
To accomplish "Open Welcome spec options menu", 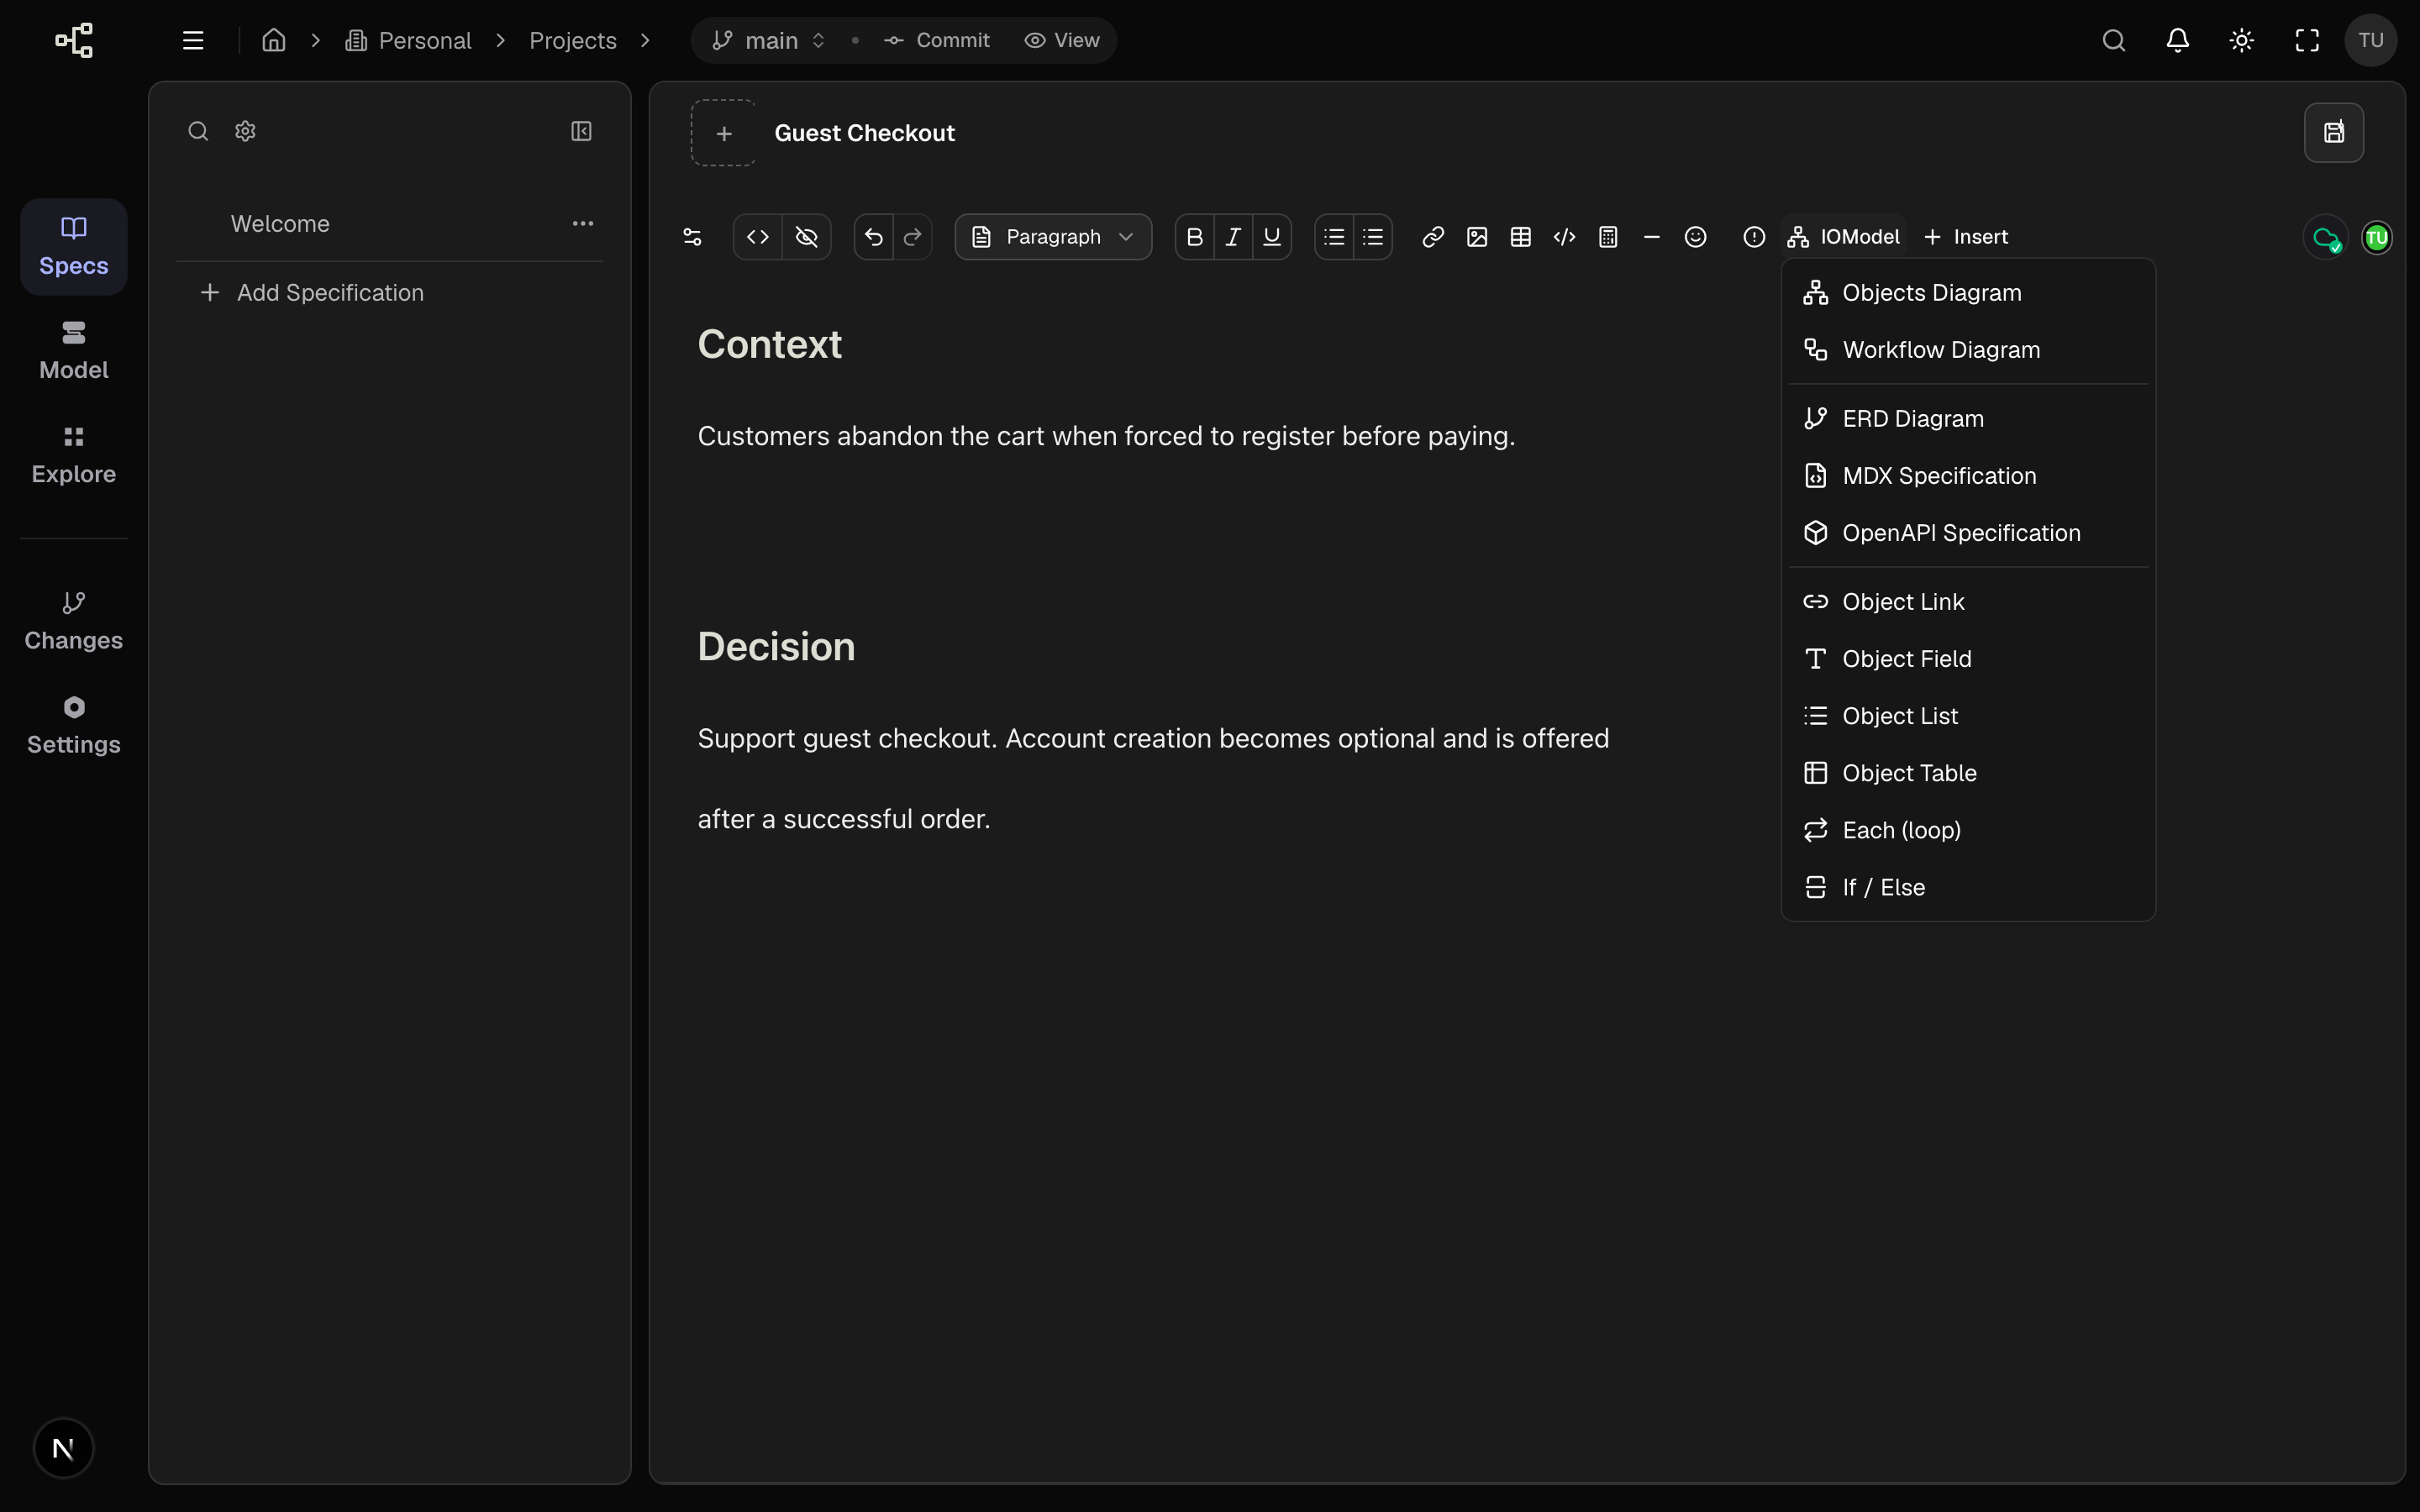I will (x=583, y=224).
